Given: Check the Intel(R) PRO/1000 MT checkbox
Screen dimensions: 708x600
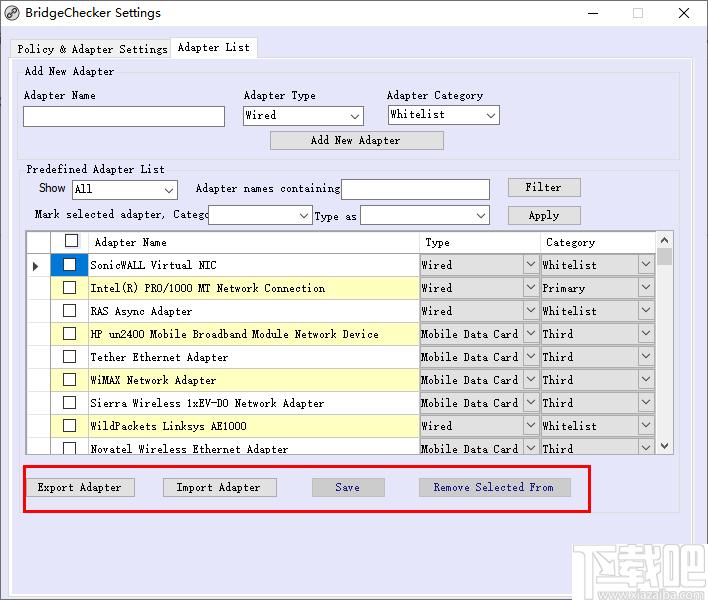Looking at the screenshot, I should pyautogui.click(x=70, y=288).
